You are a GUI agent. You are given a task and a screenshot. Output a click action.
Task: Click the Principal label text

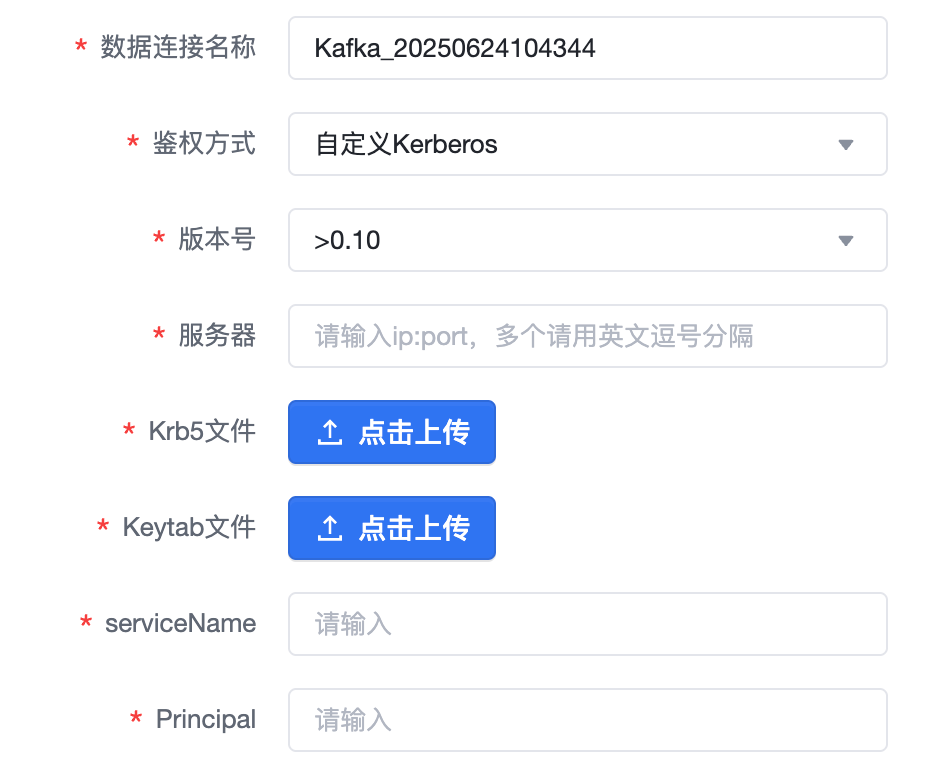206,719
